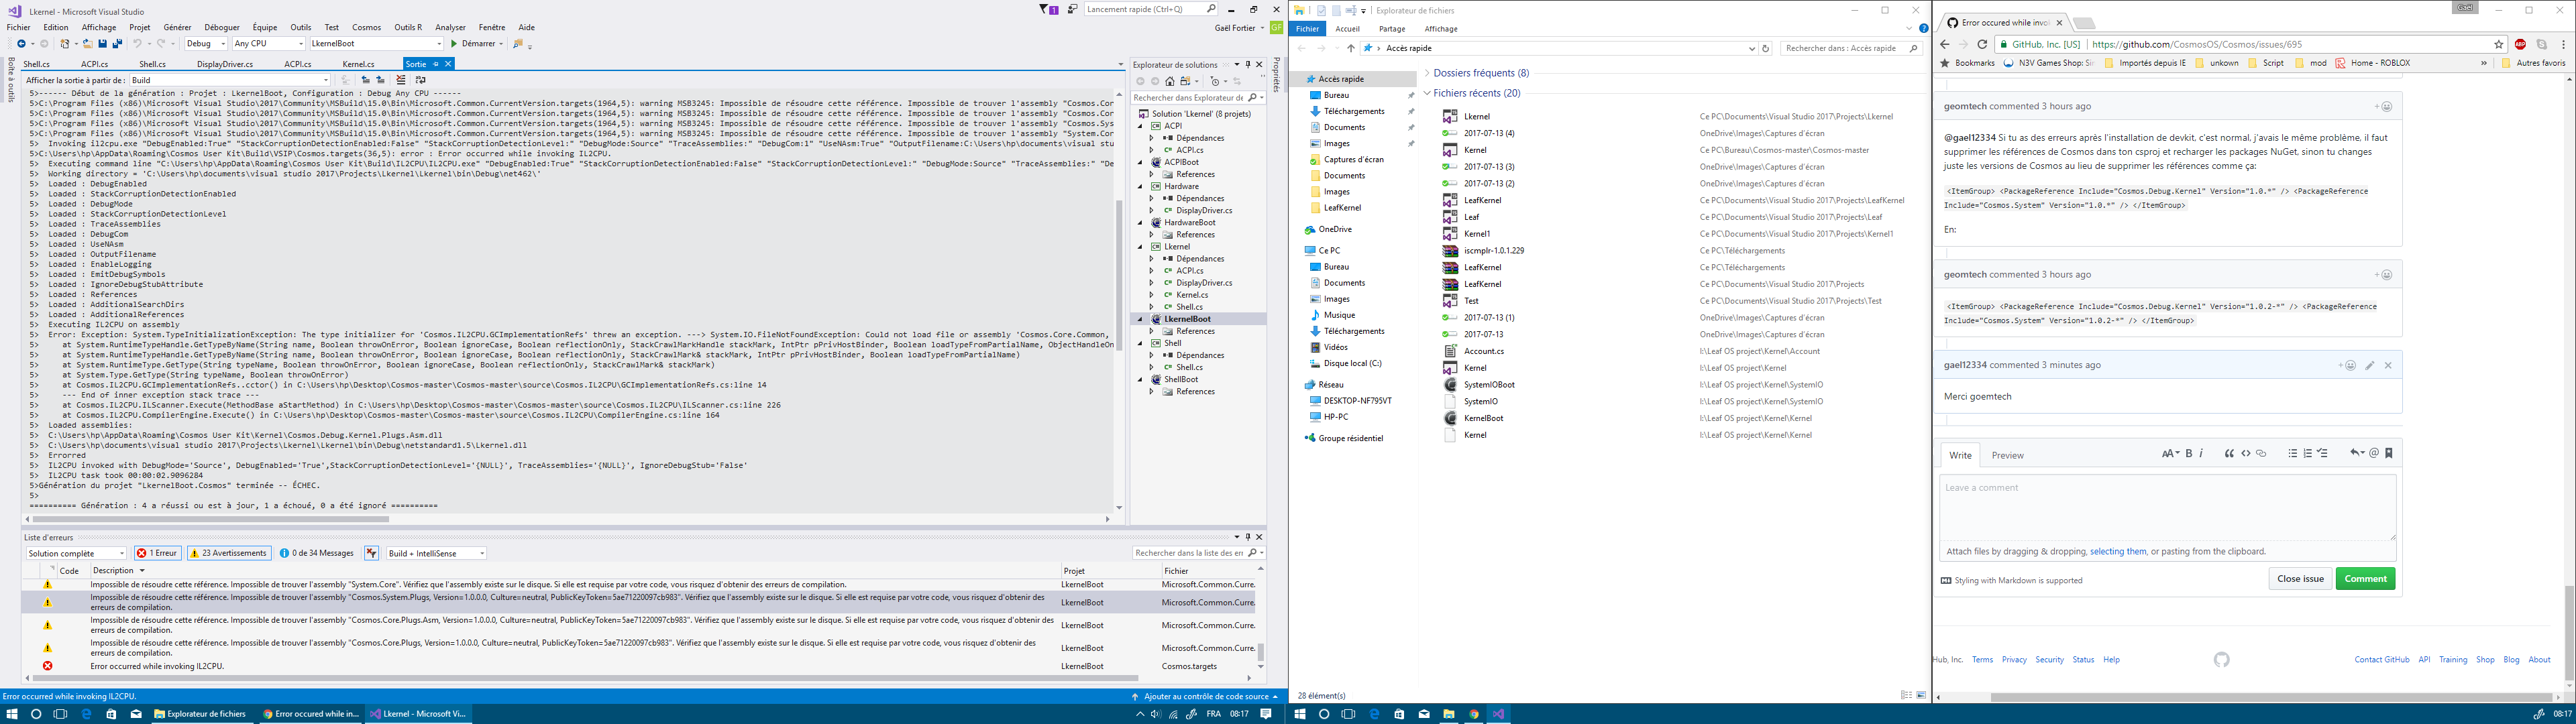
Task: Bold icon in GitHub comment toolbar
Action: click(2189, 453)
